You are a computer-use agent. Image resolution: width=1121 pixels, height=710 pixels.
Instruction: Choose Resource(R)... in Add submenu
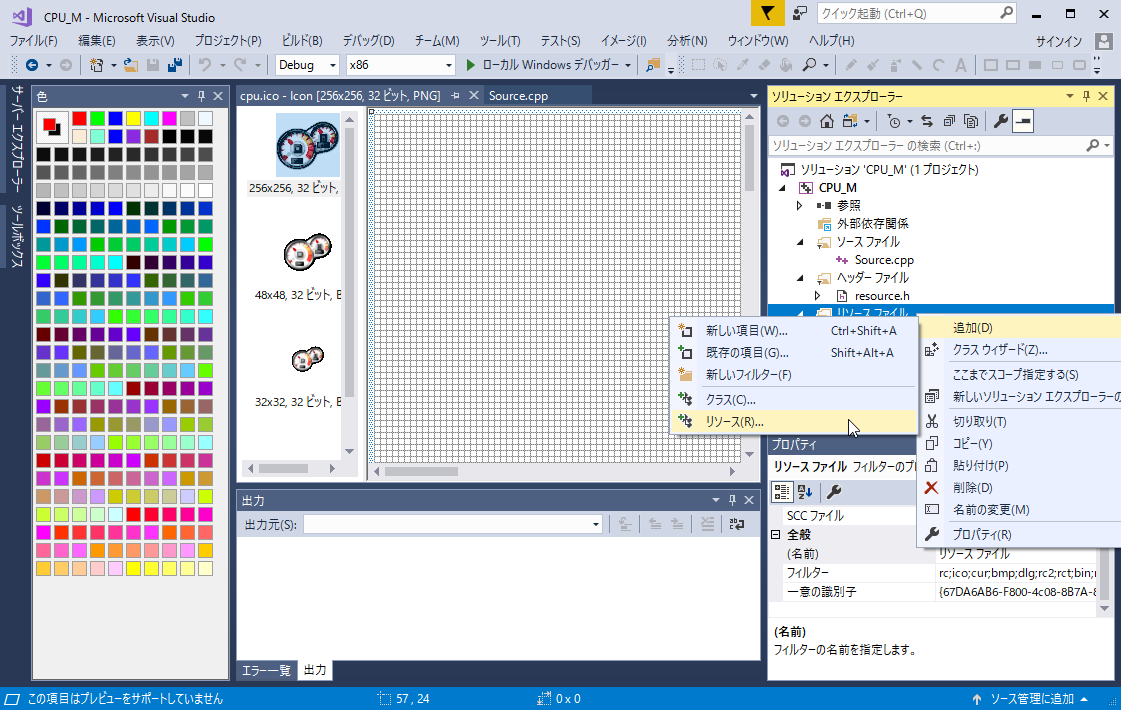(794, 422)
